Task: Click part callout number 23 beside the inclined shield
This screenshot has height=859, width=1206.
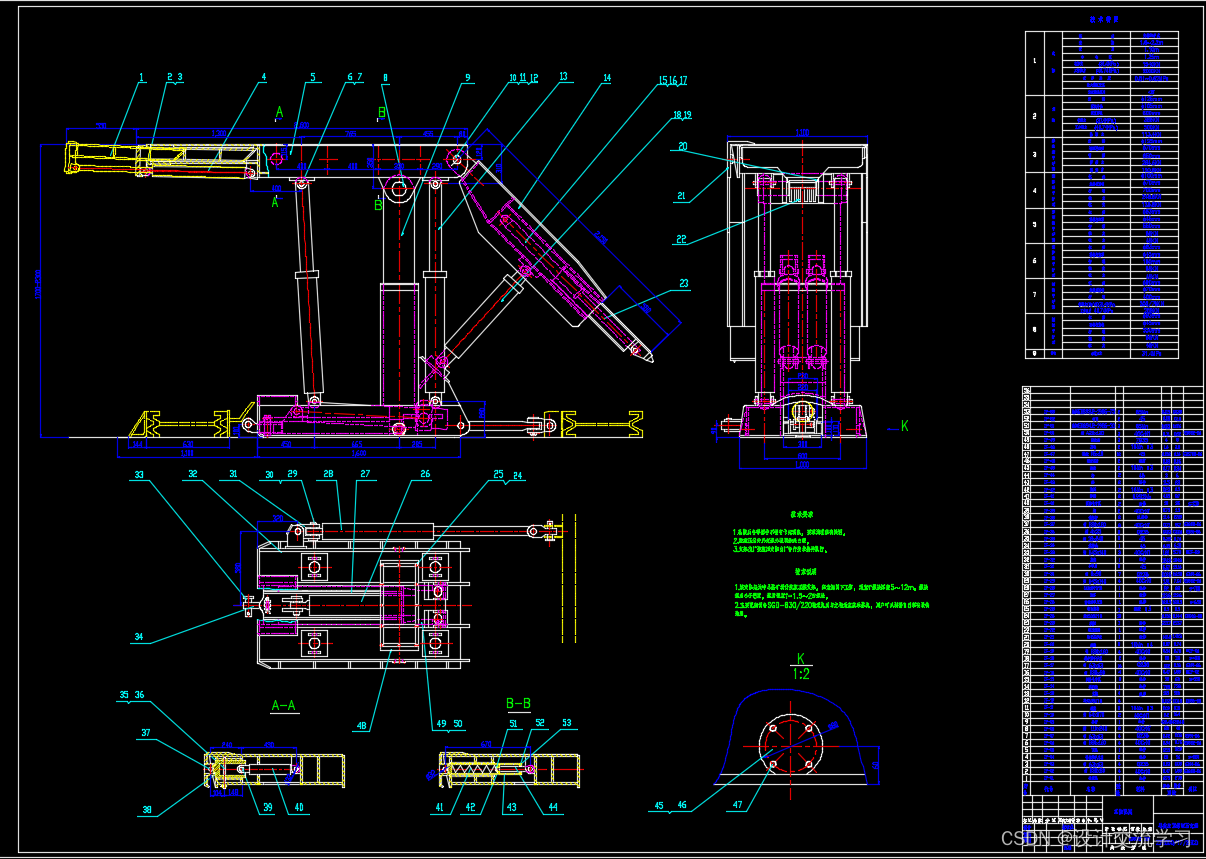Action: point(684,284)
